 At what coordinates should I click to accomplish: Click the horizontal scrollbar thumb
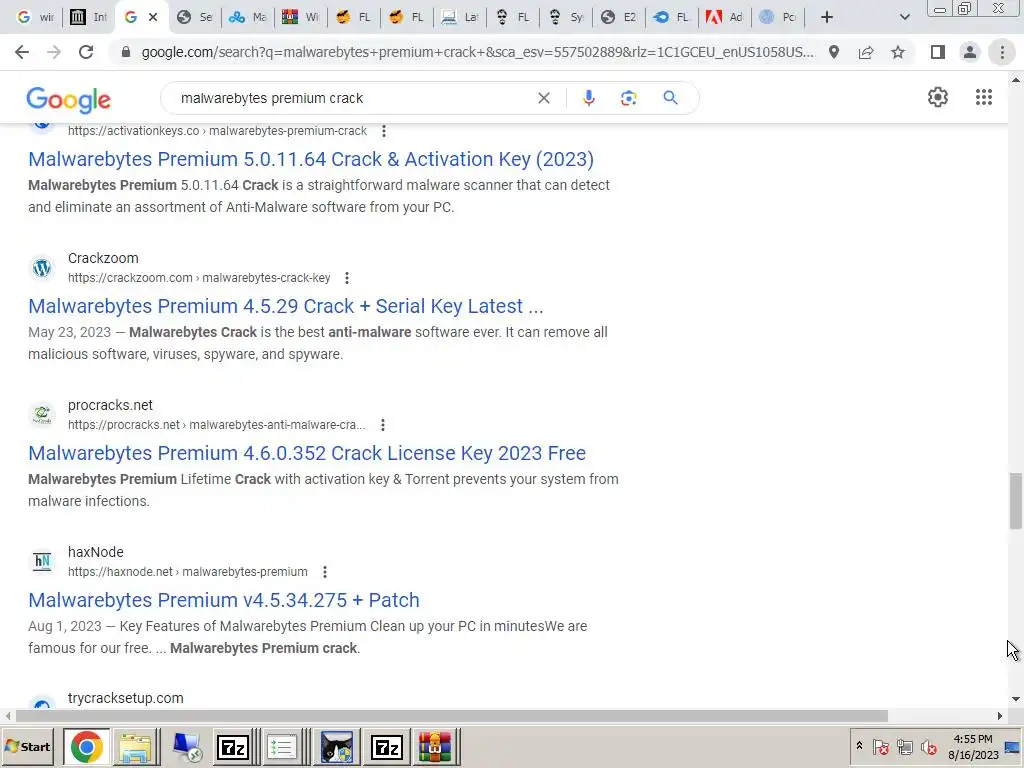coord(451,716)
